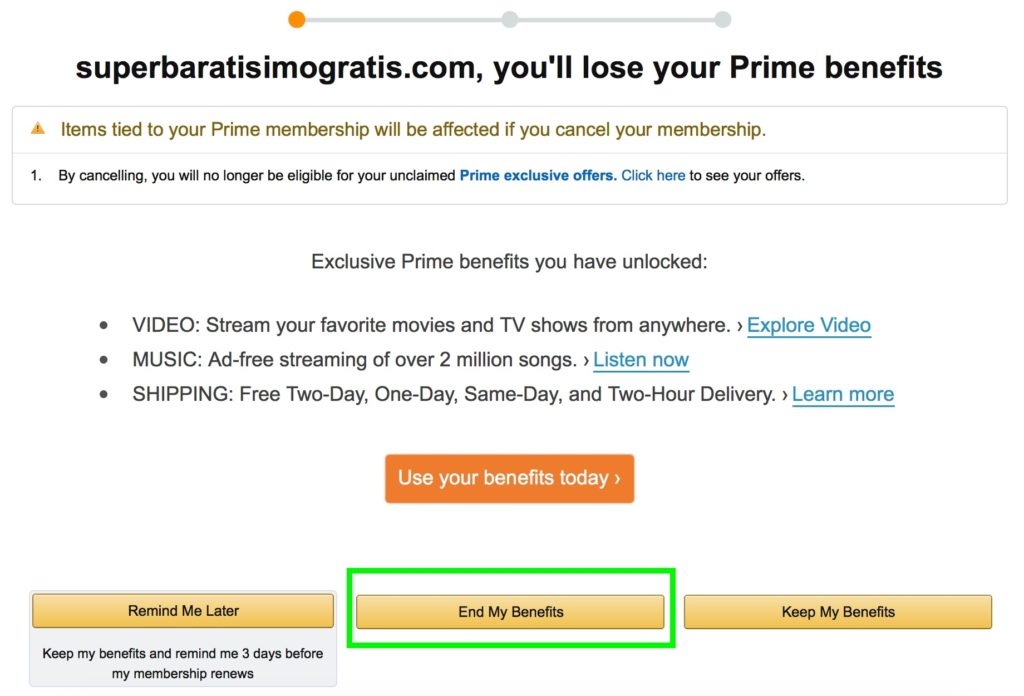Confirm cancellation with End My Benefits
The height and width of the screenshot is (696, 1024).
pyautogui.click(x=510, y=612)
